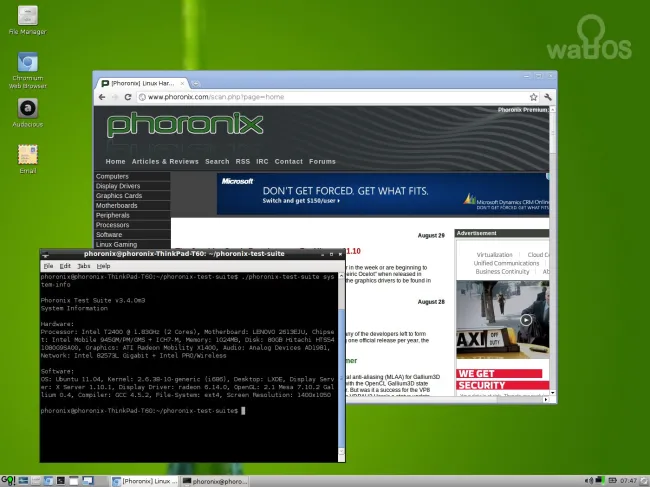Viewport: 650px width, 487px height.
Task: Play the taxi advertisement video
Action: pos(526,320)
